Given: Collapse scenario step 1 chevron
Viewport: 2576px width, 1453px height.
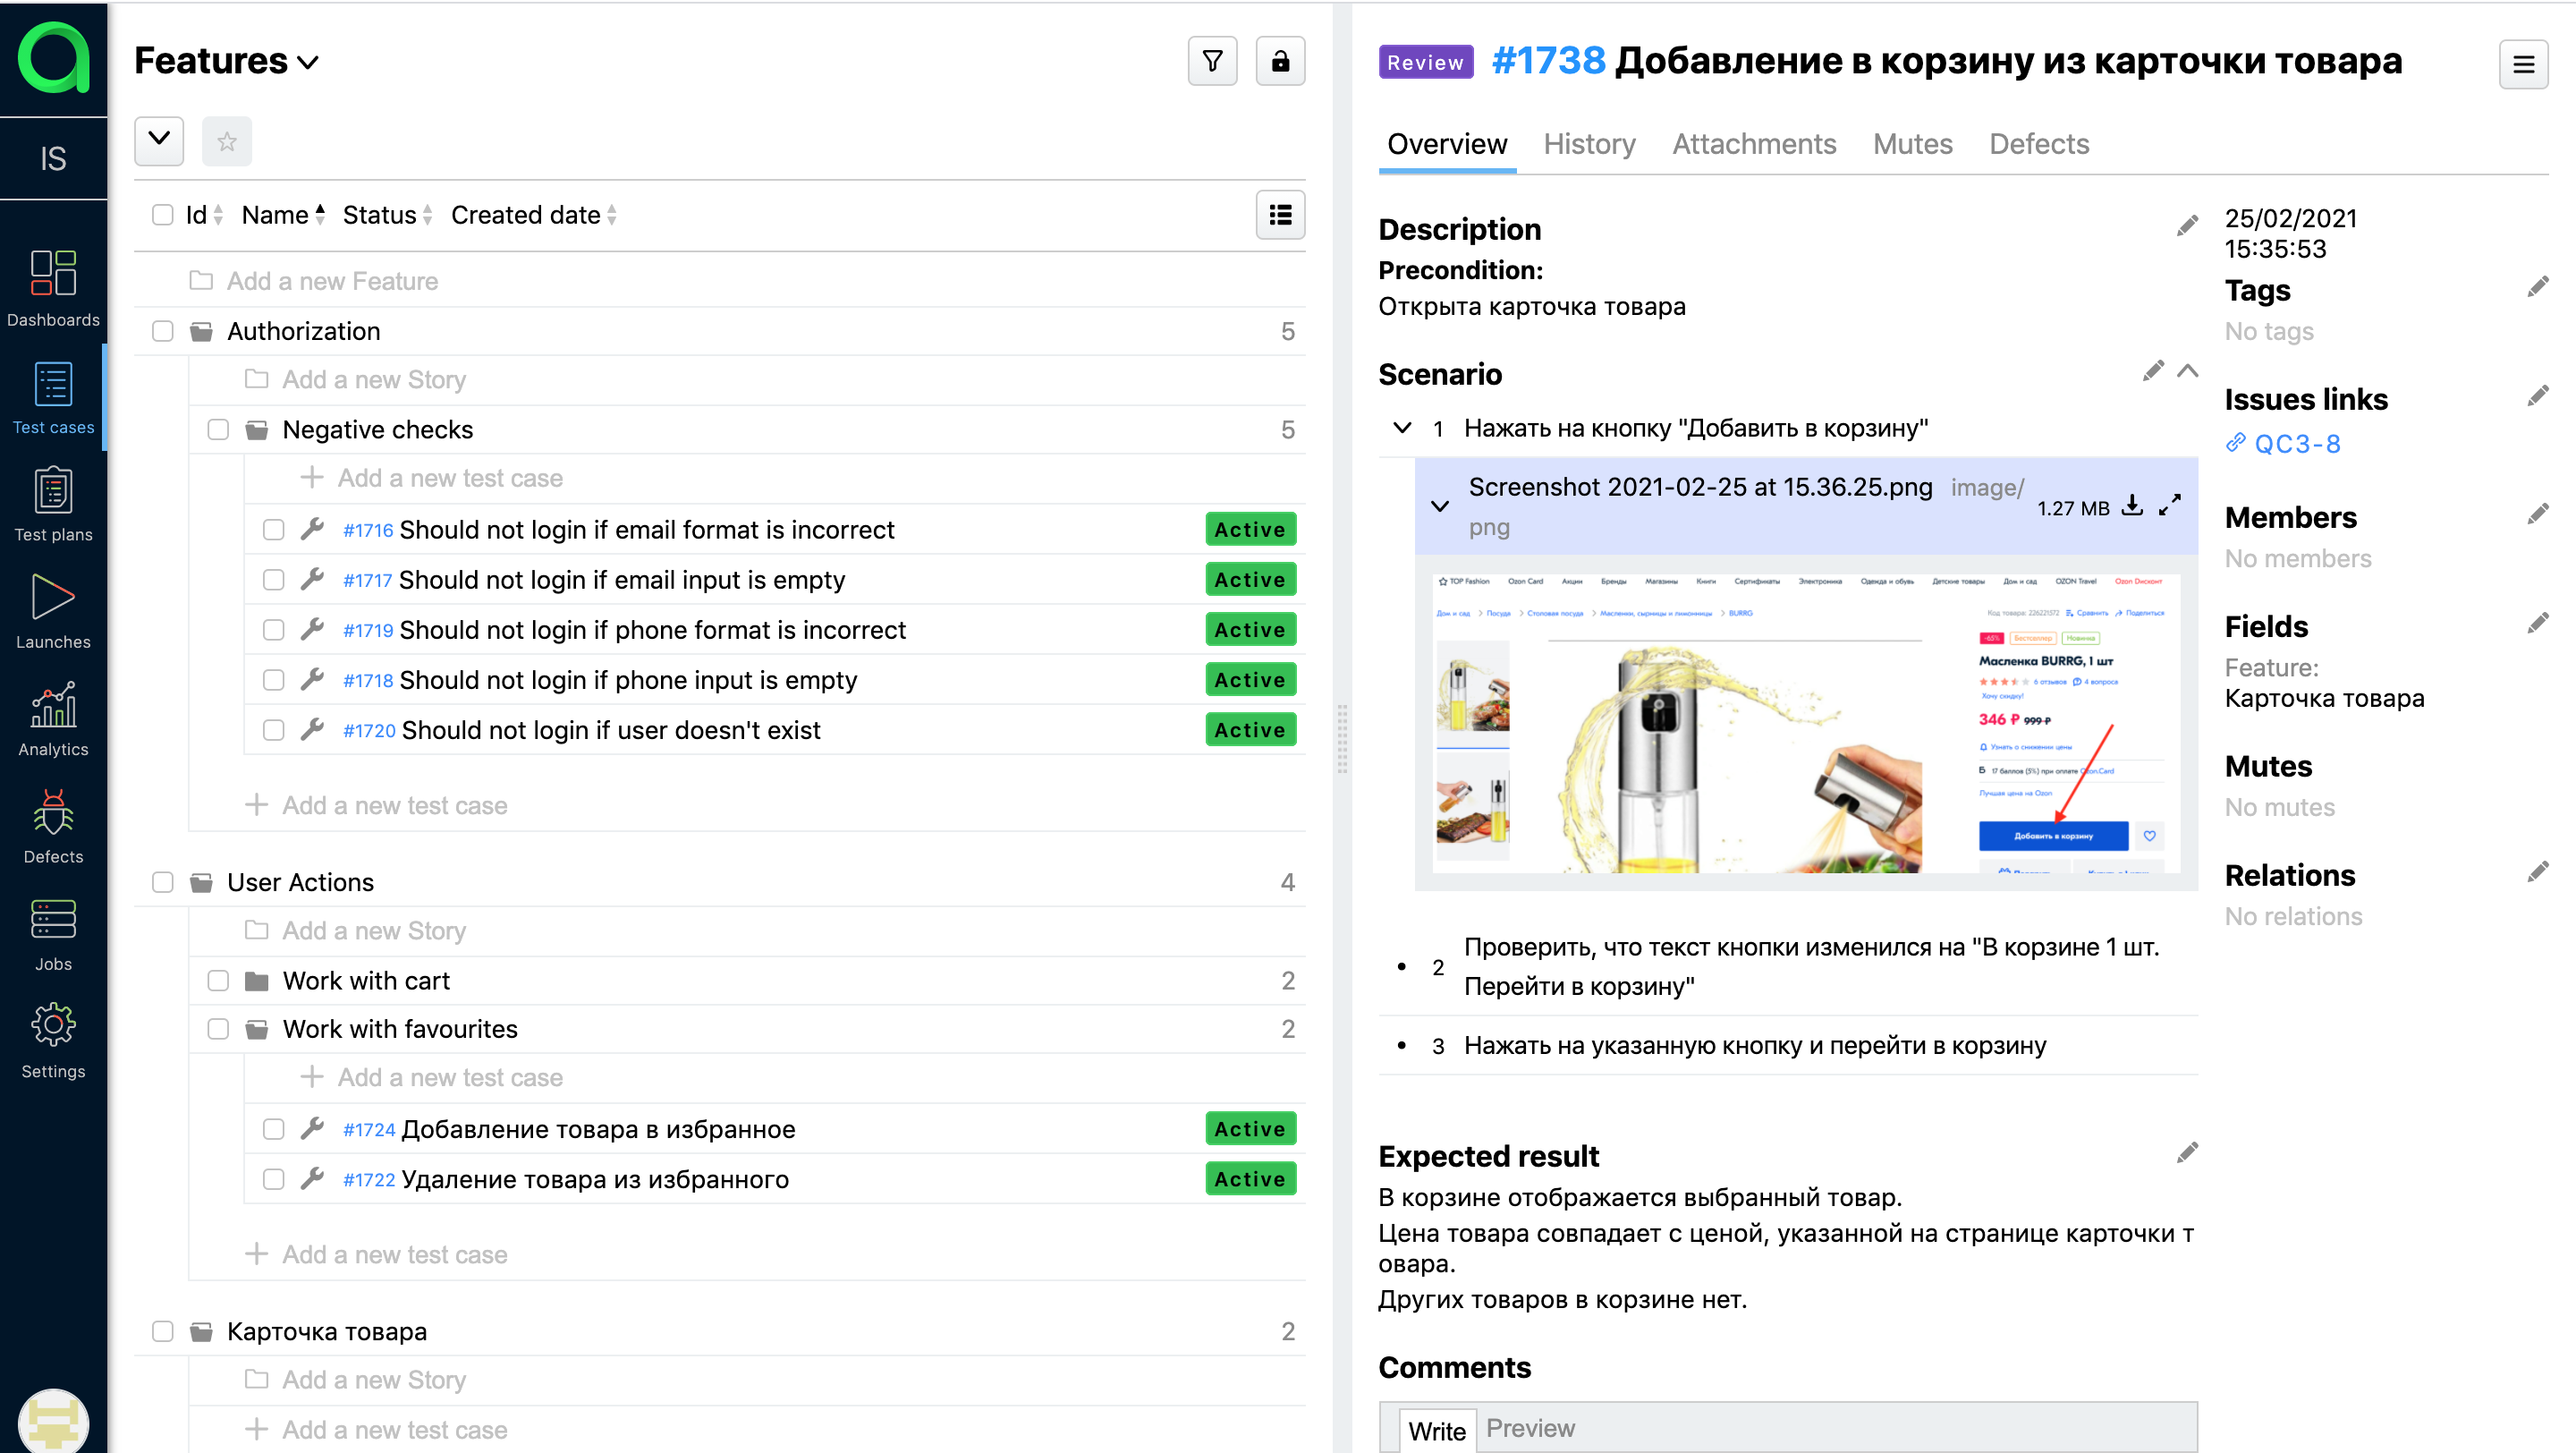Looking at the screenshot, I should pos(1402,428).
